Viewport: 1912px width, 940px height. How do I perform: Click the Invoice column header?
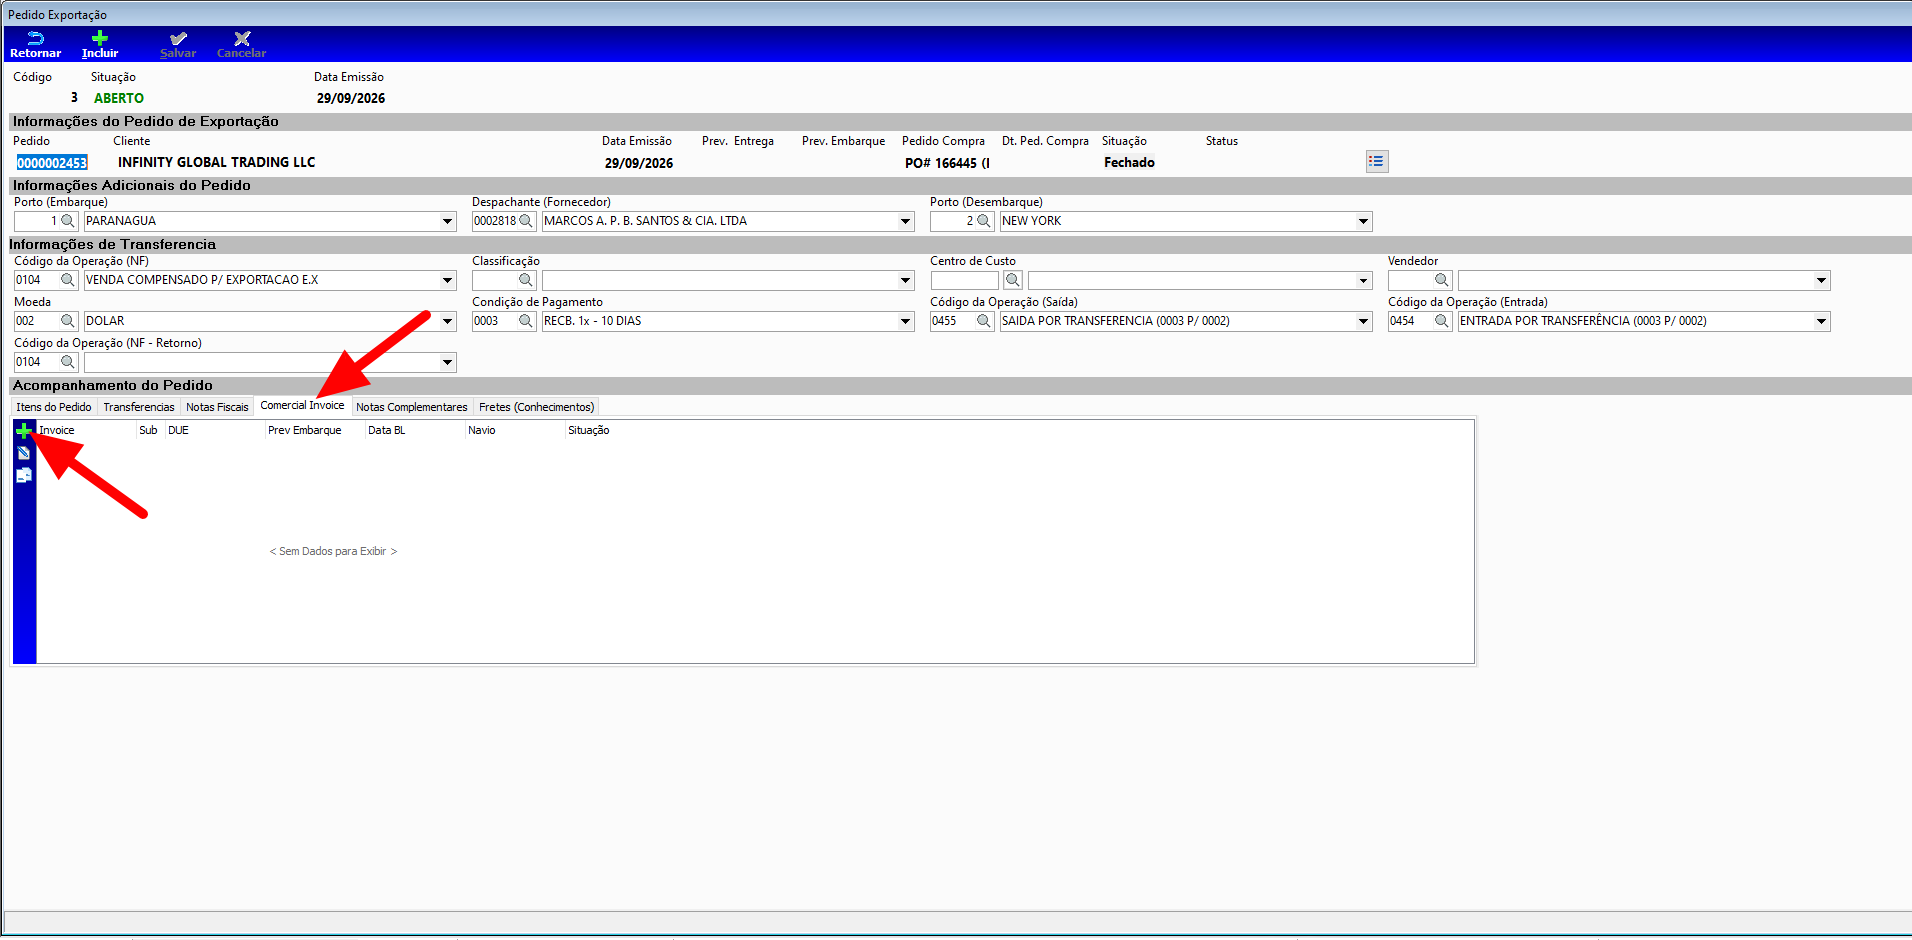point(86,430)
